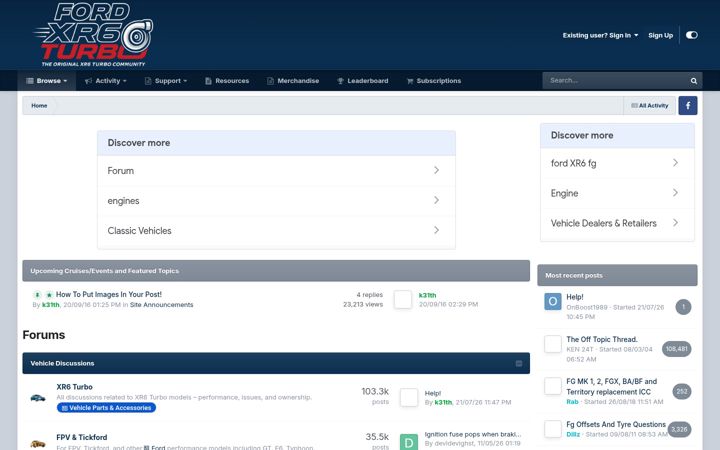Image resolution: width=720 pixels, height=450 pixels.
Task: Click the pinned icon beside How To Put Images
Action: [37, 295]
